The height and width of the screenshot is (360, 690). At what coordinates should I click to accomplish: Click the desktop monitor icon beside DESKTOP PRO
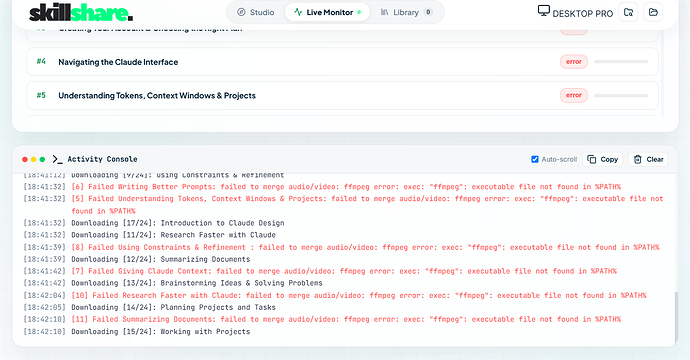coord(543,11)
